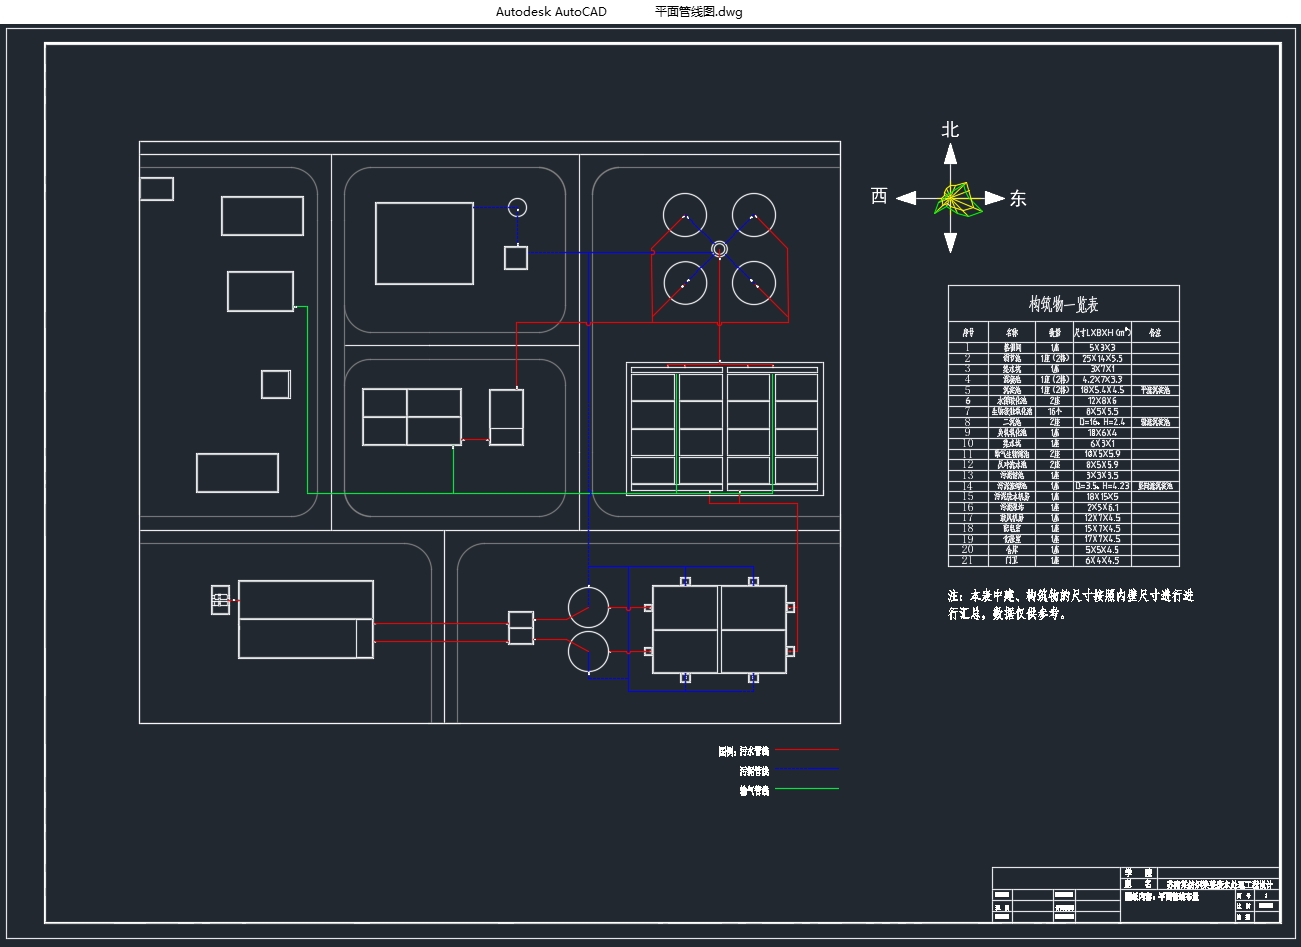This screenshot has width=1301, height=947.
Task: Select the D=16, H=2.4 dimension cell
Action: pos(1102,422)
